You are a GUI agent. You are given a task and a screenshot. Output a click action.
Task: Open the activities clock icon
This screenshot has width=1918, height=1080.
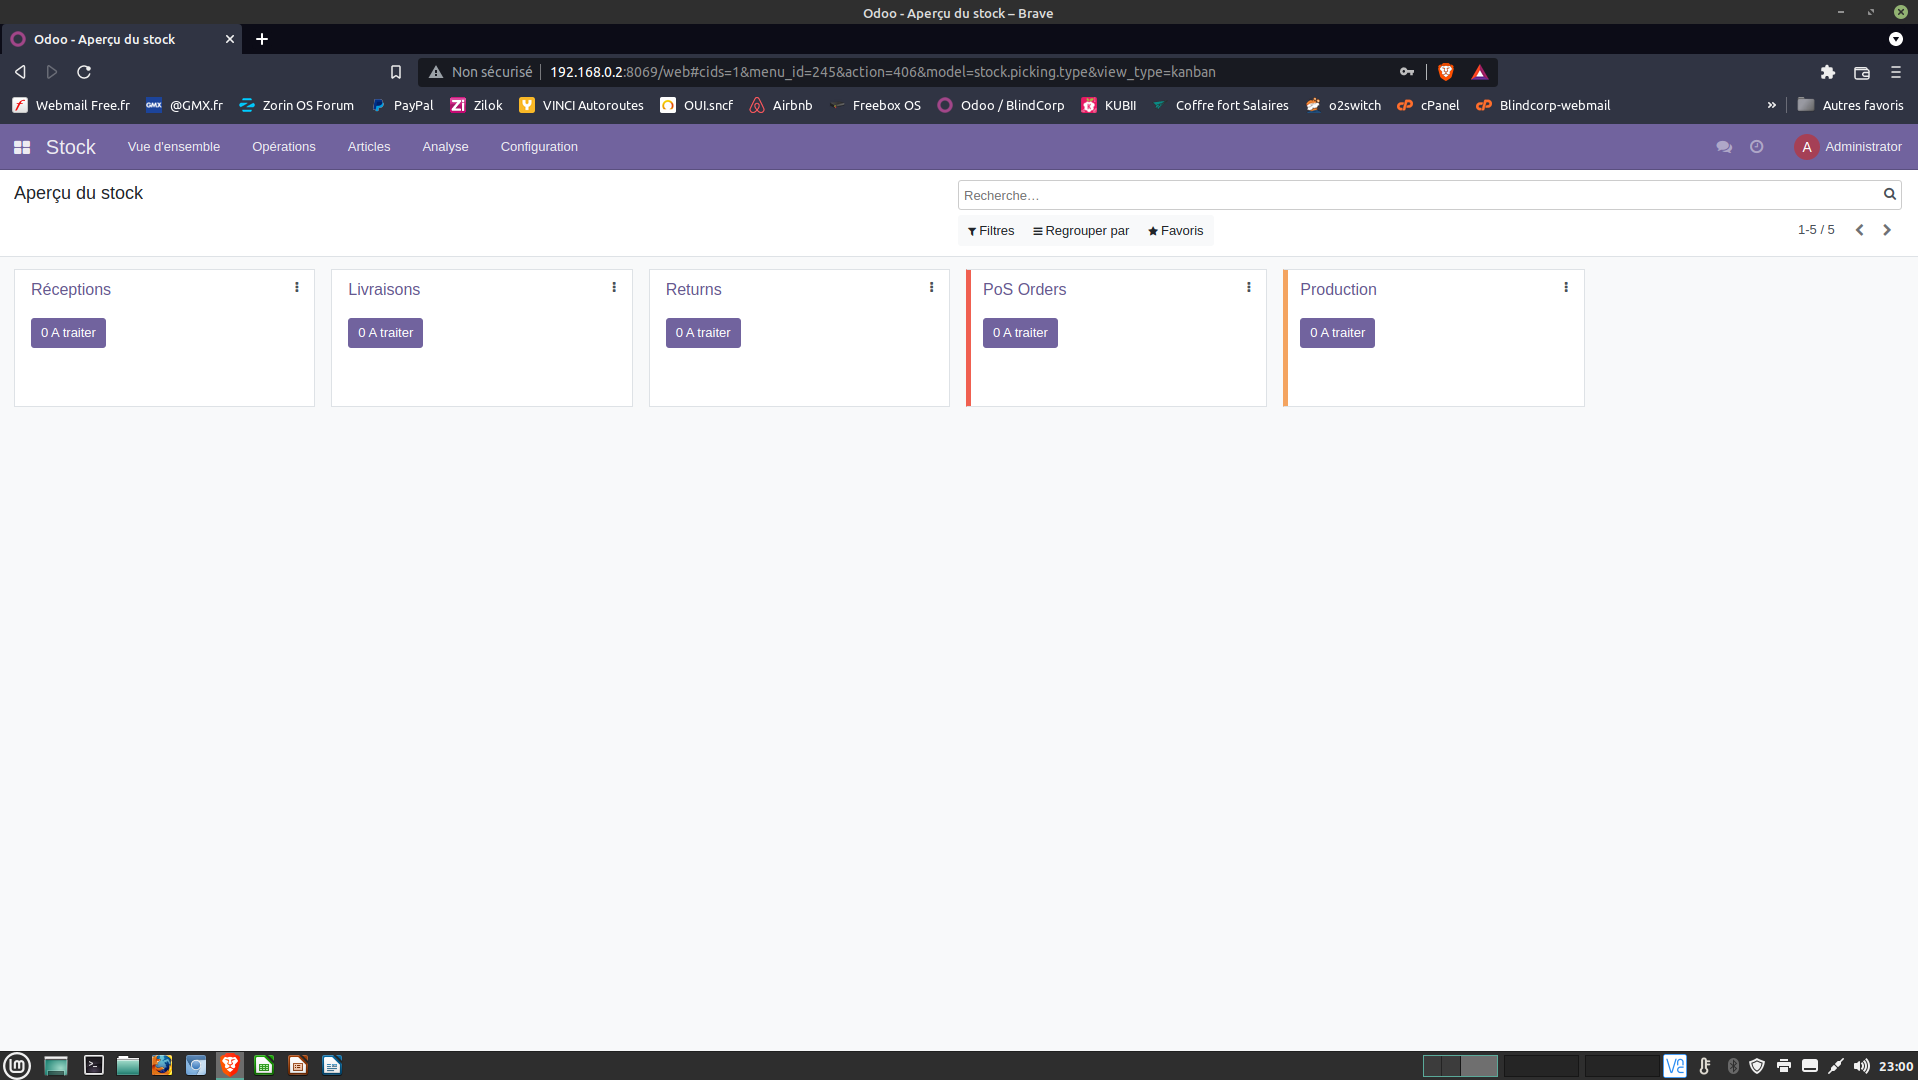click(1756, 147)
